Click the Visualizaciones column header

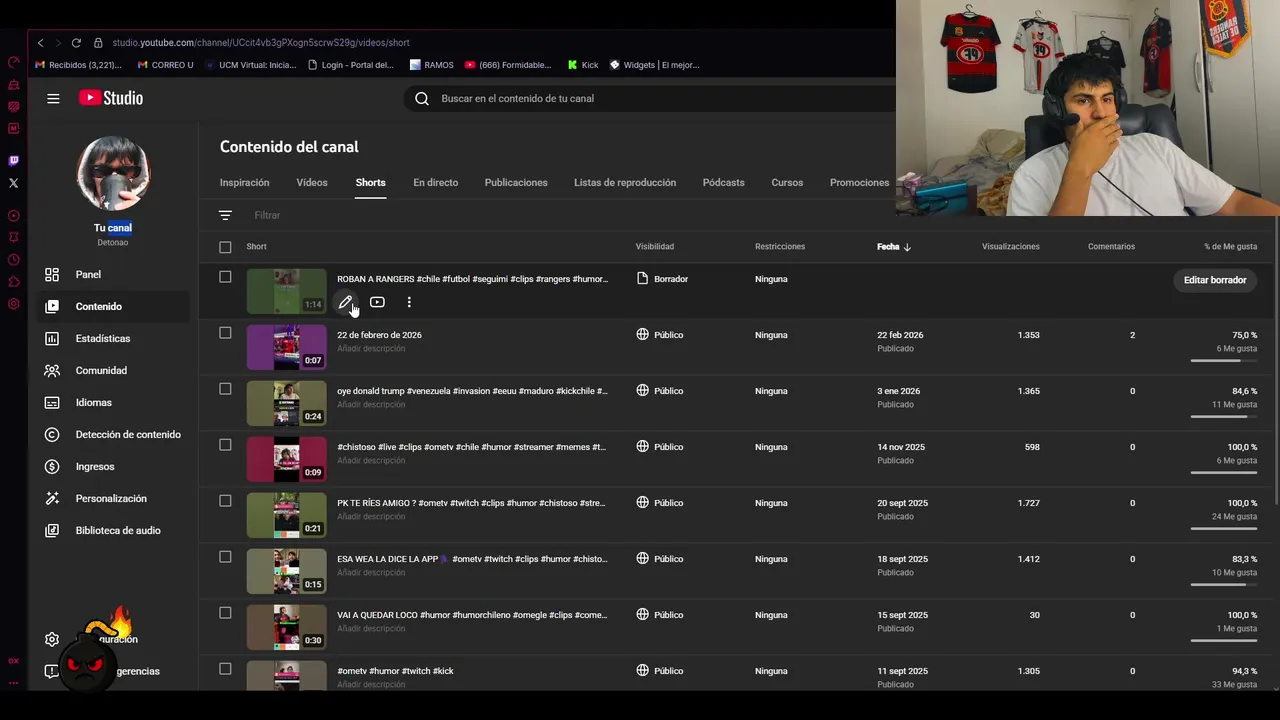(1010, 247)
